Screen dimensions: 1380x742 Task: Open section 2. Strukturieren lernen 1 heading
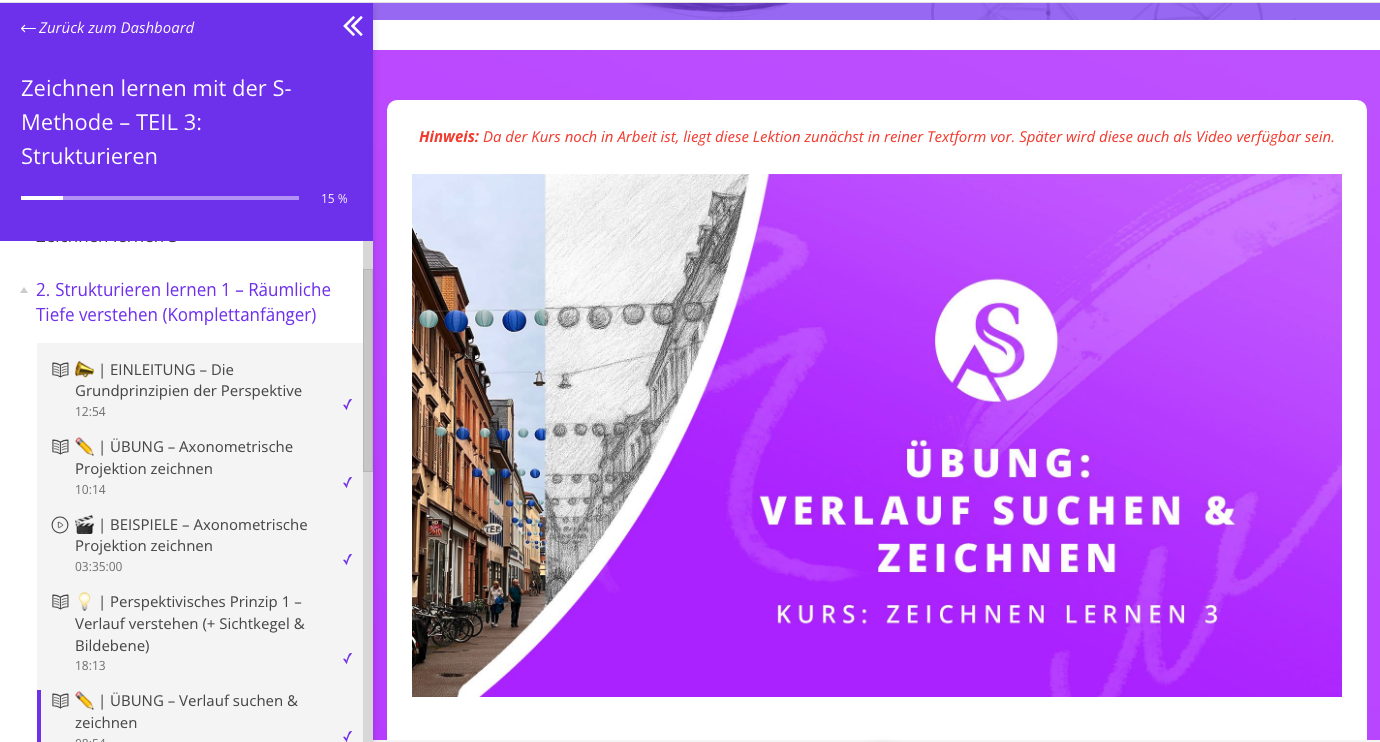pos(183,302)
